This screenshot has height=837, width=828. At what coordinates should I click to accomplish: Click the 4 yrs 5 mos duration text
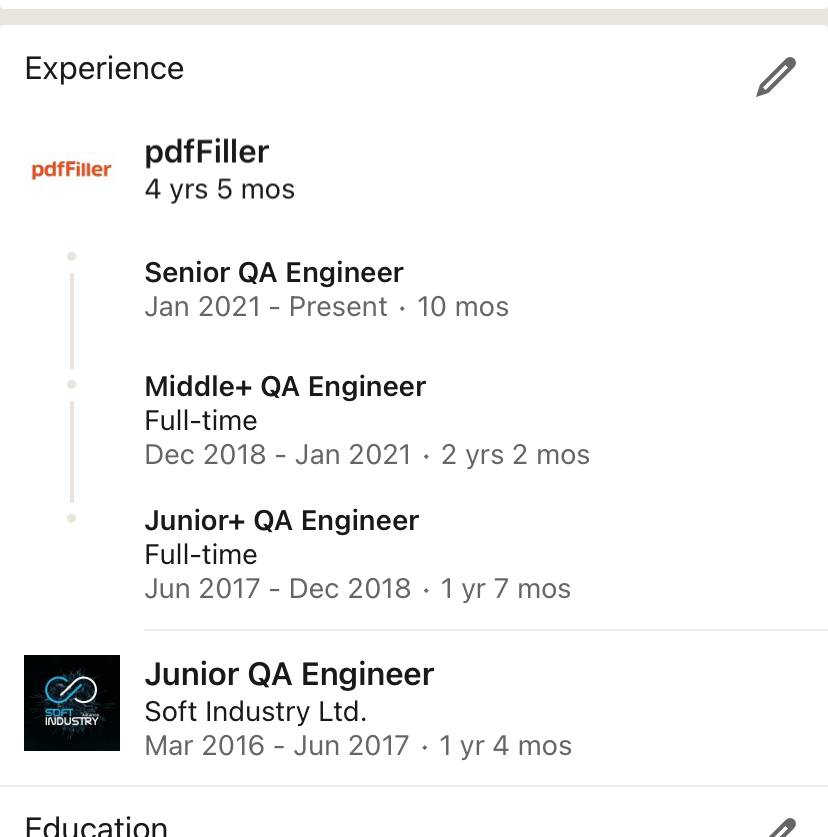pyautogui.click(x=219, y=189)
